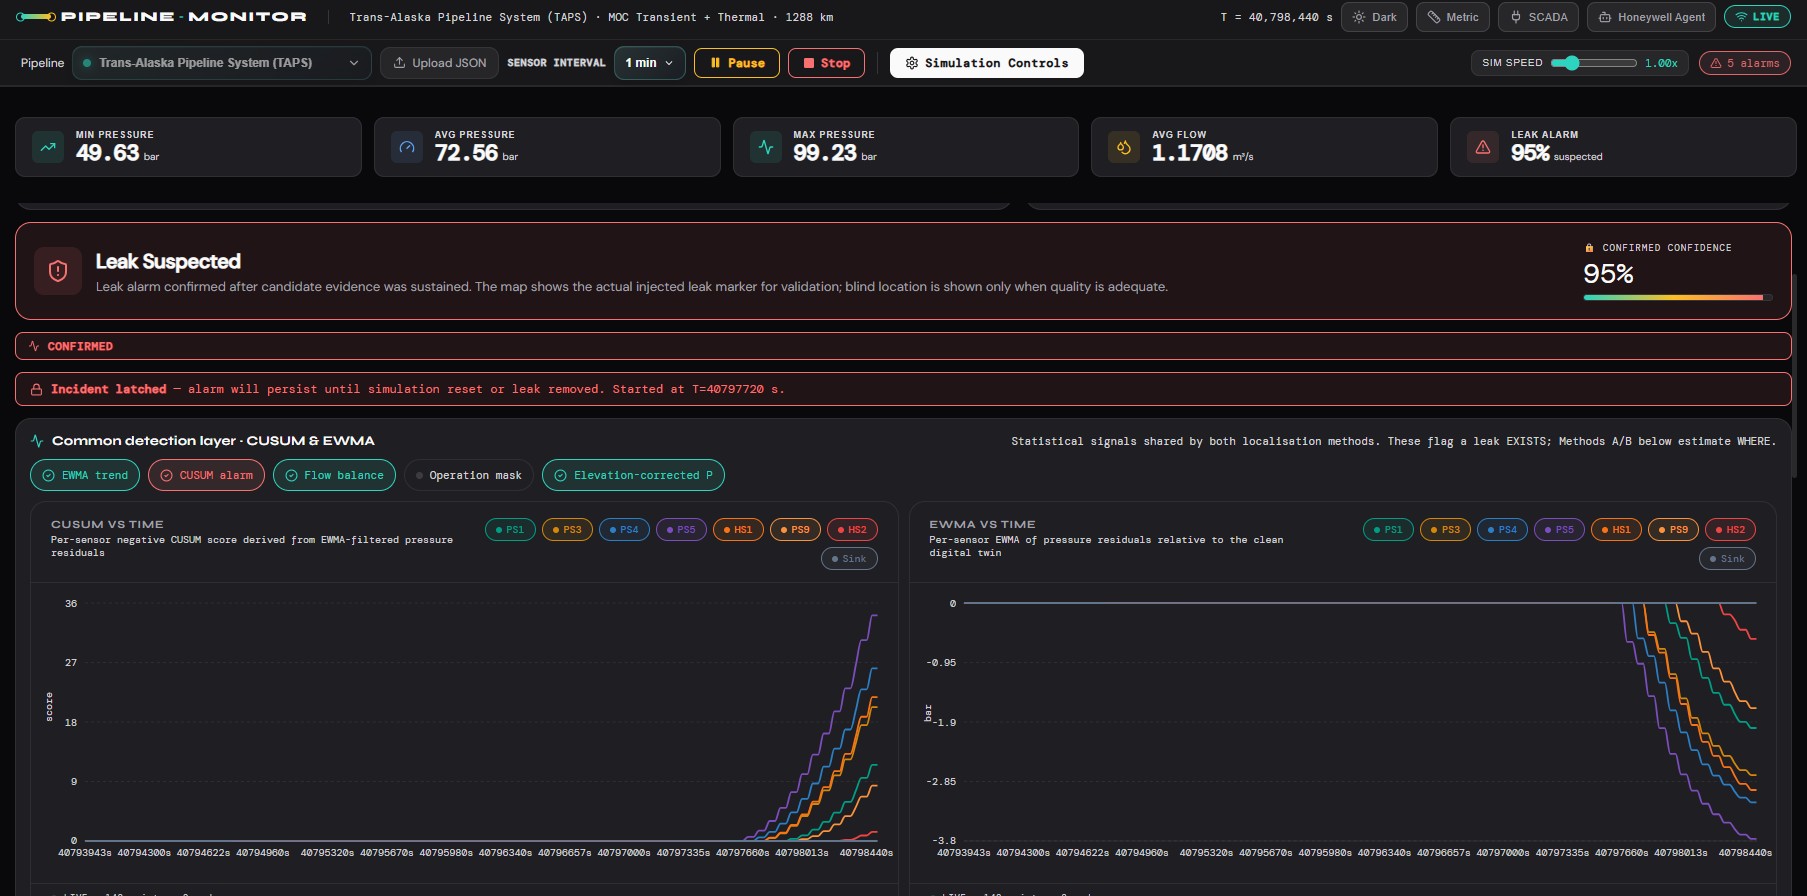Click the lock icon next to Confirmed Confidence
1807x896 pixels.
point(1589,248)
